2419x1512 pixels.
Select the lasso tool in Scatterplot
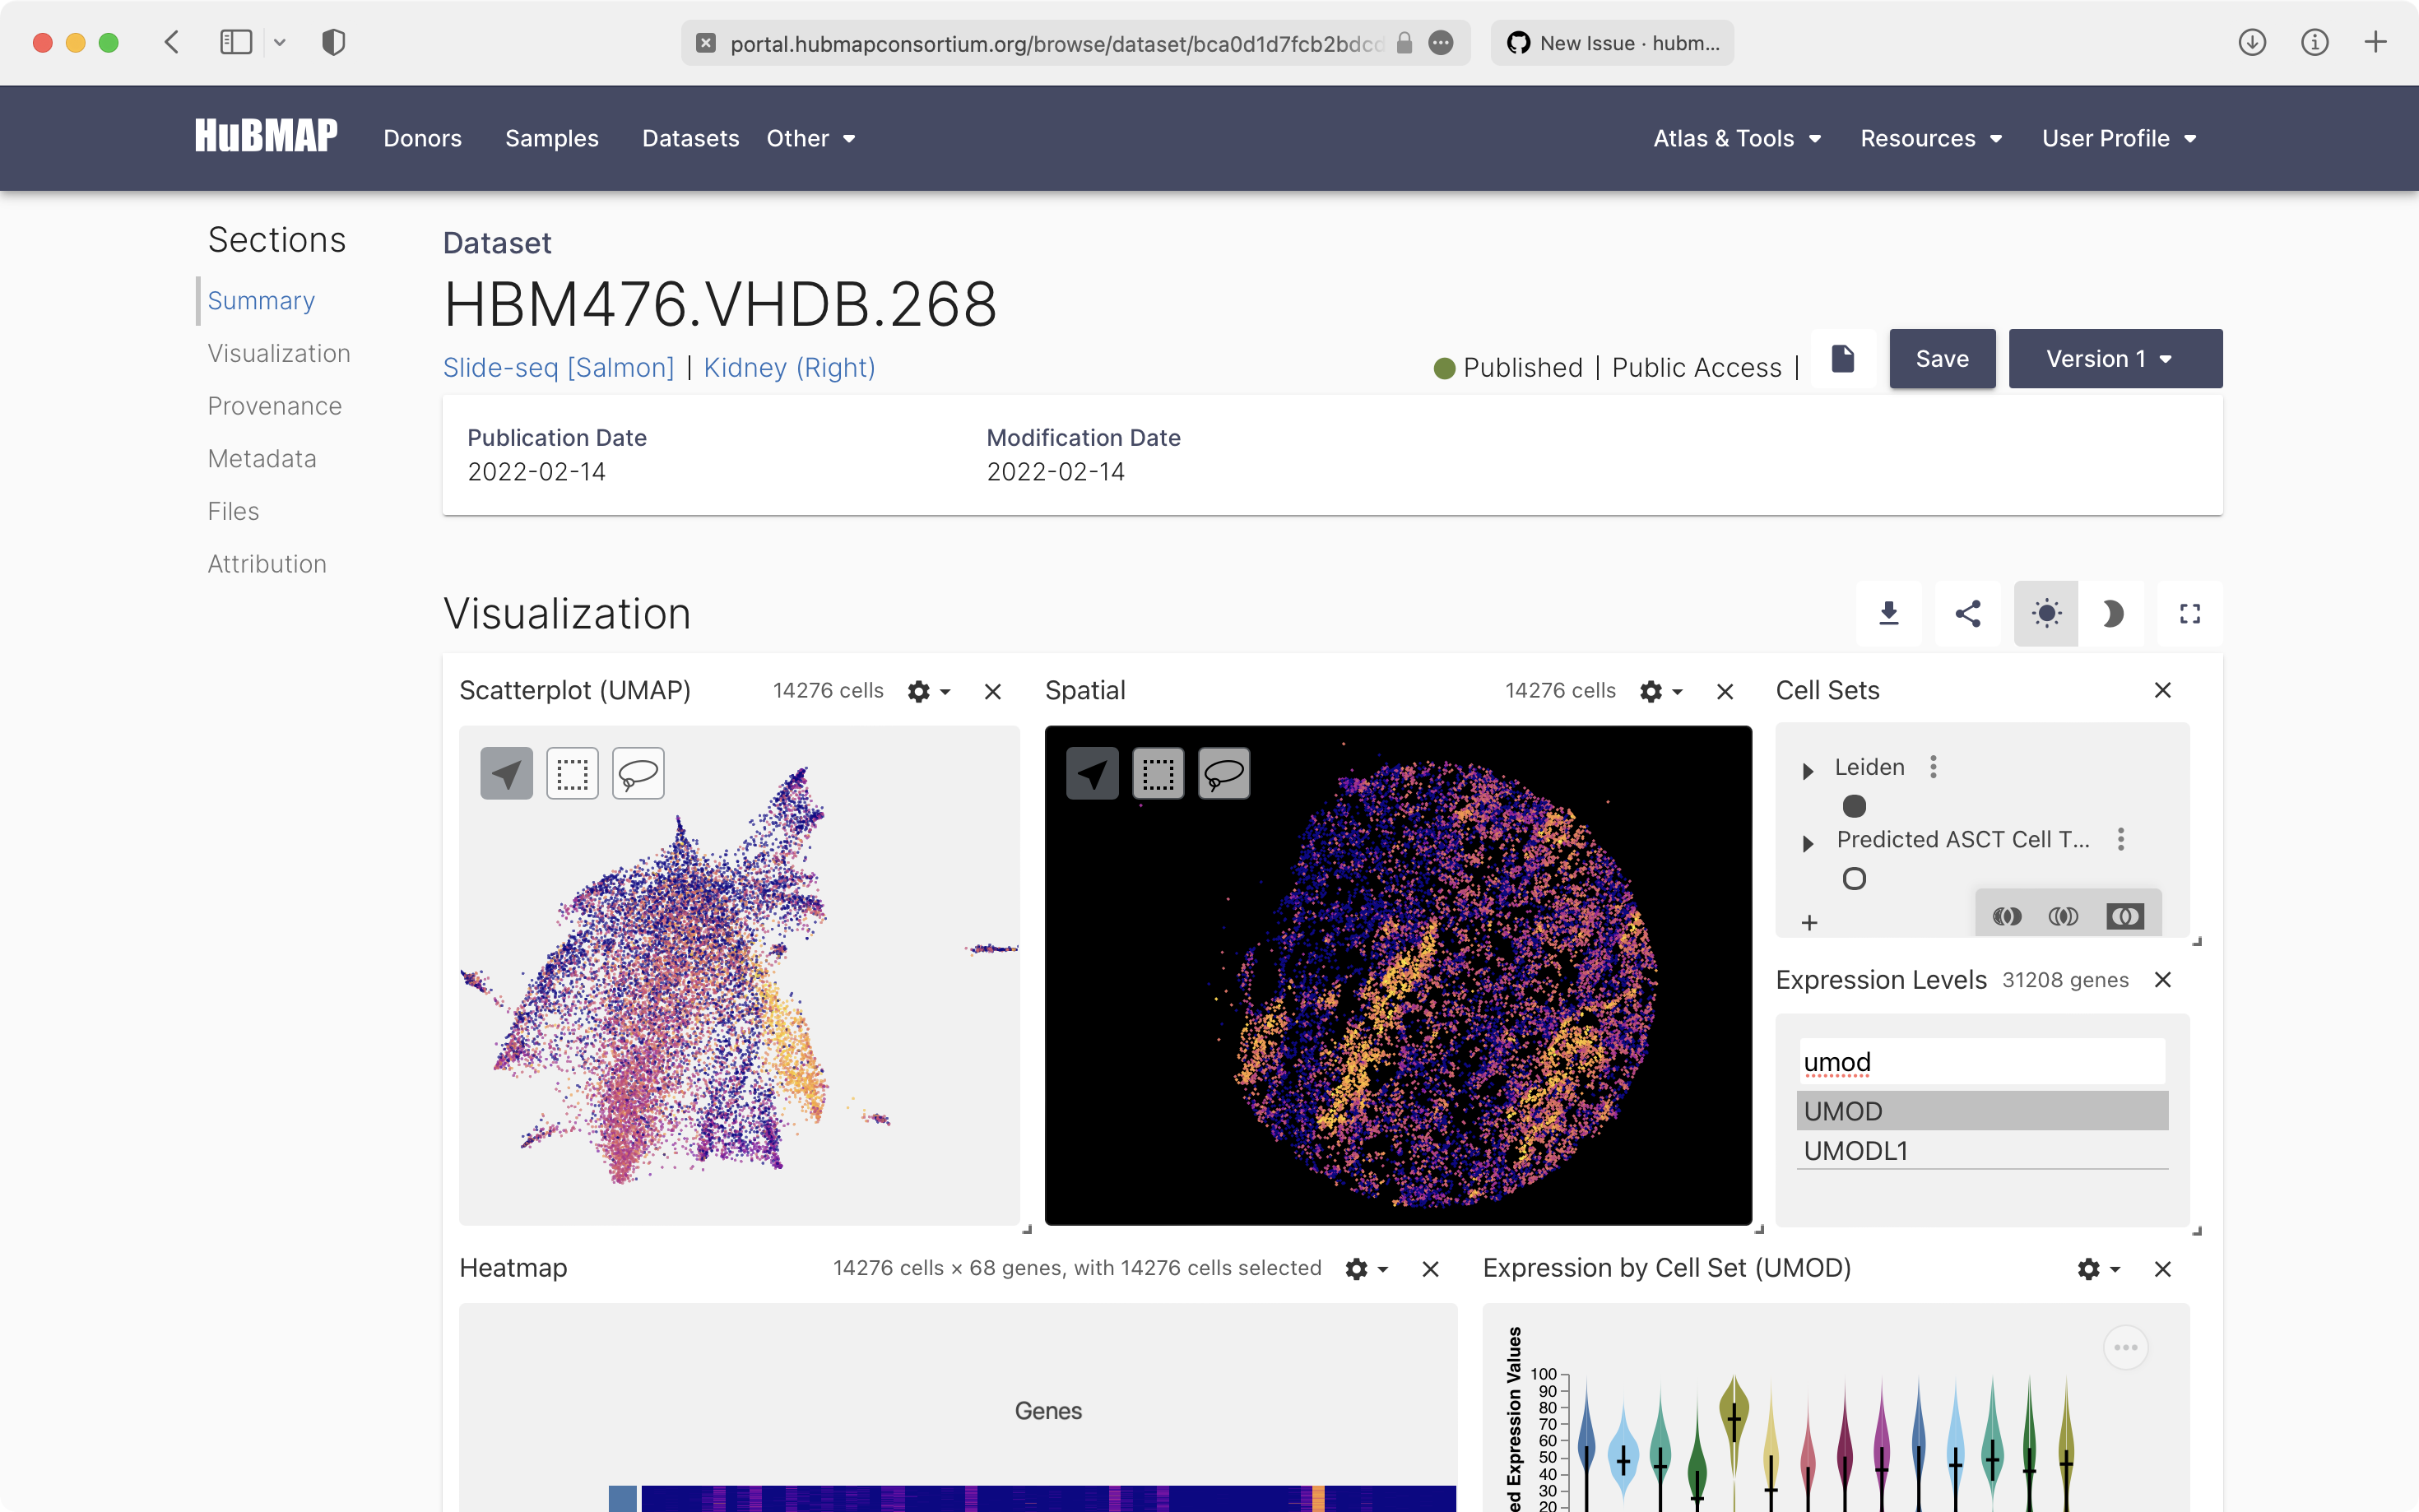638,773
